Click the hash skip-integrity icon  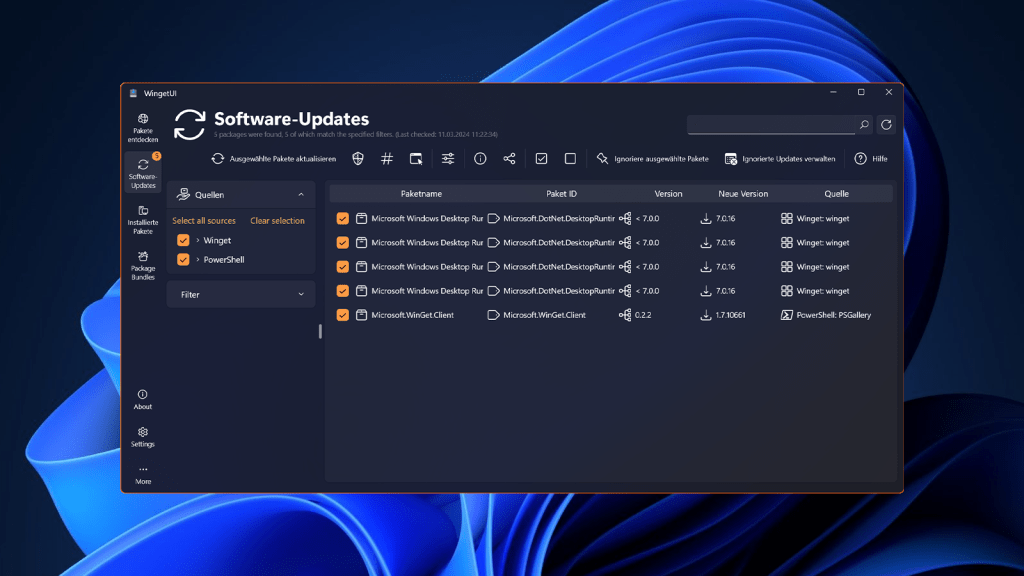(x=387, y=159)
